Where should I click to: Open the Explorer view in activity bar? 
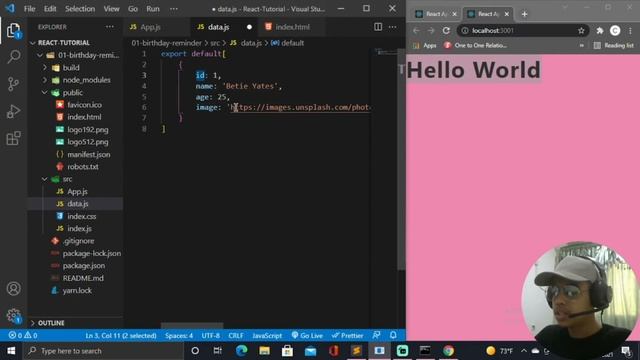click(13, 30)
